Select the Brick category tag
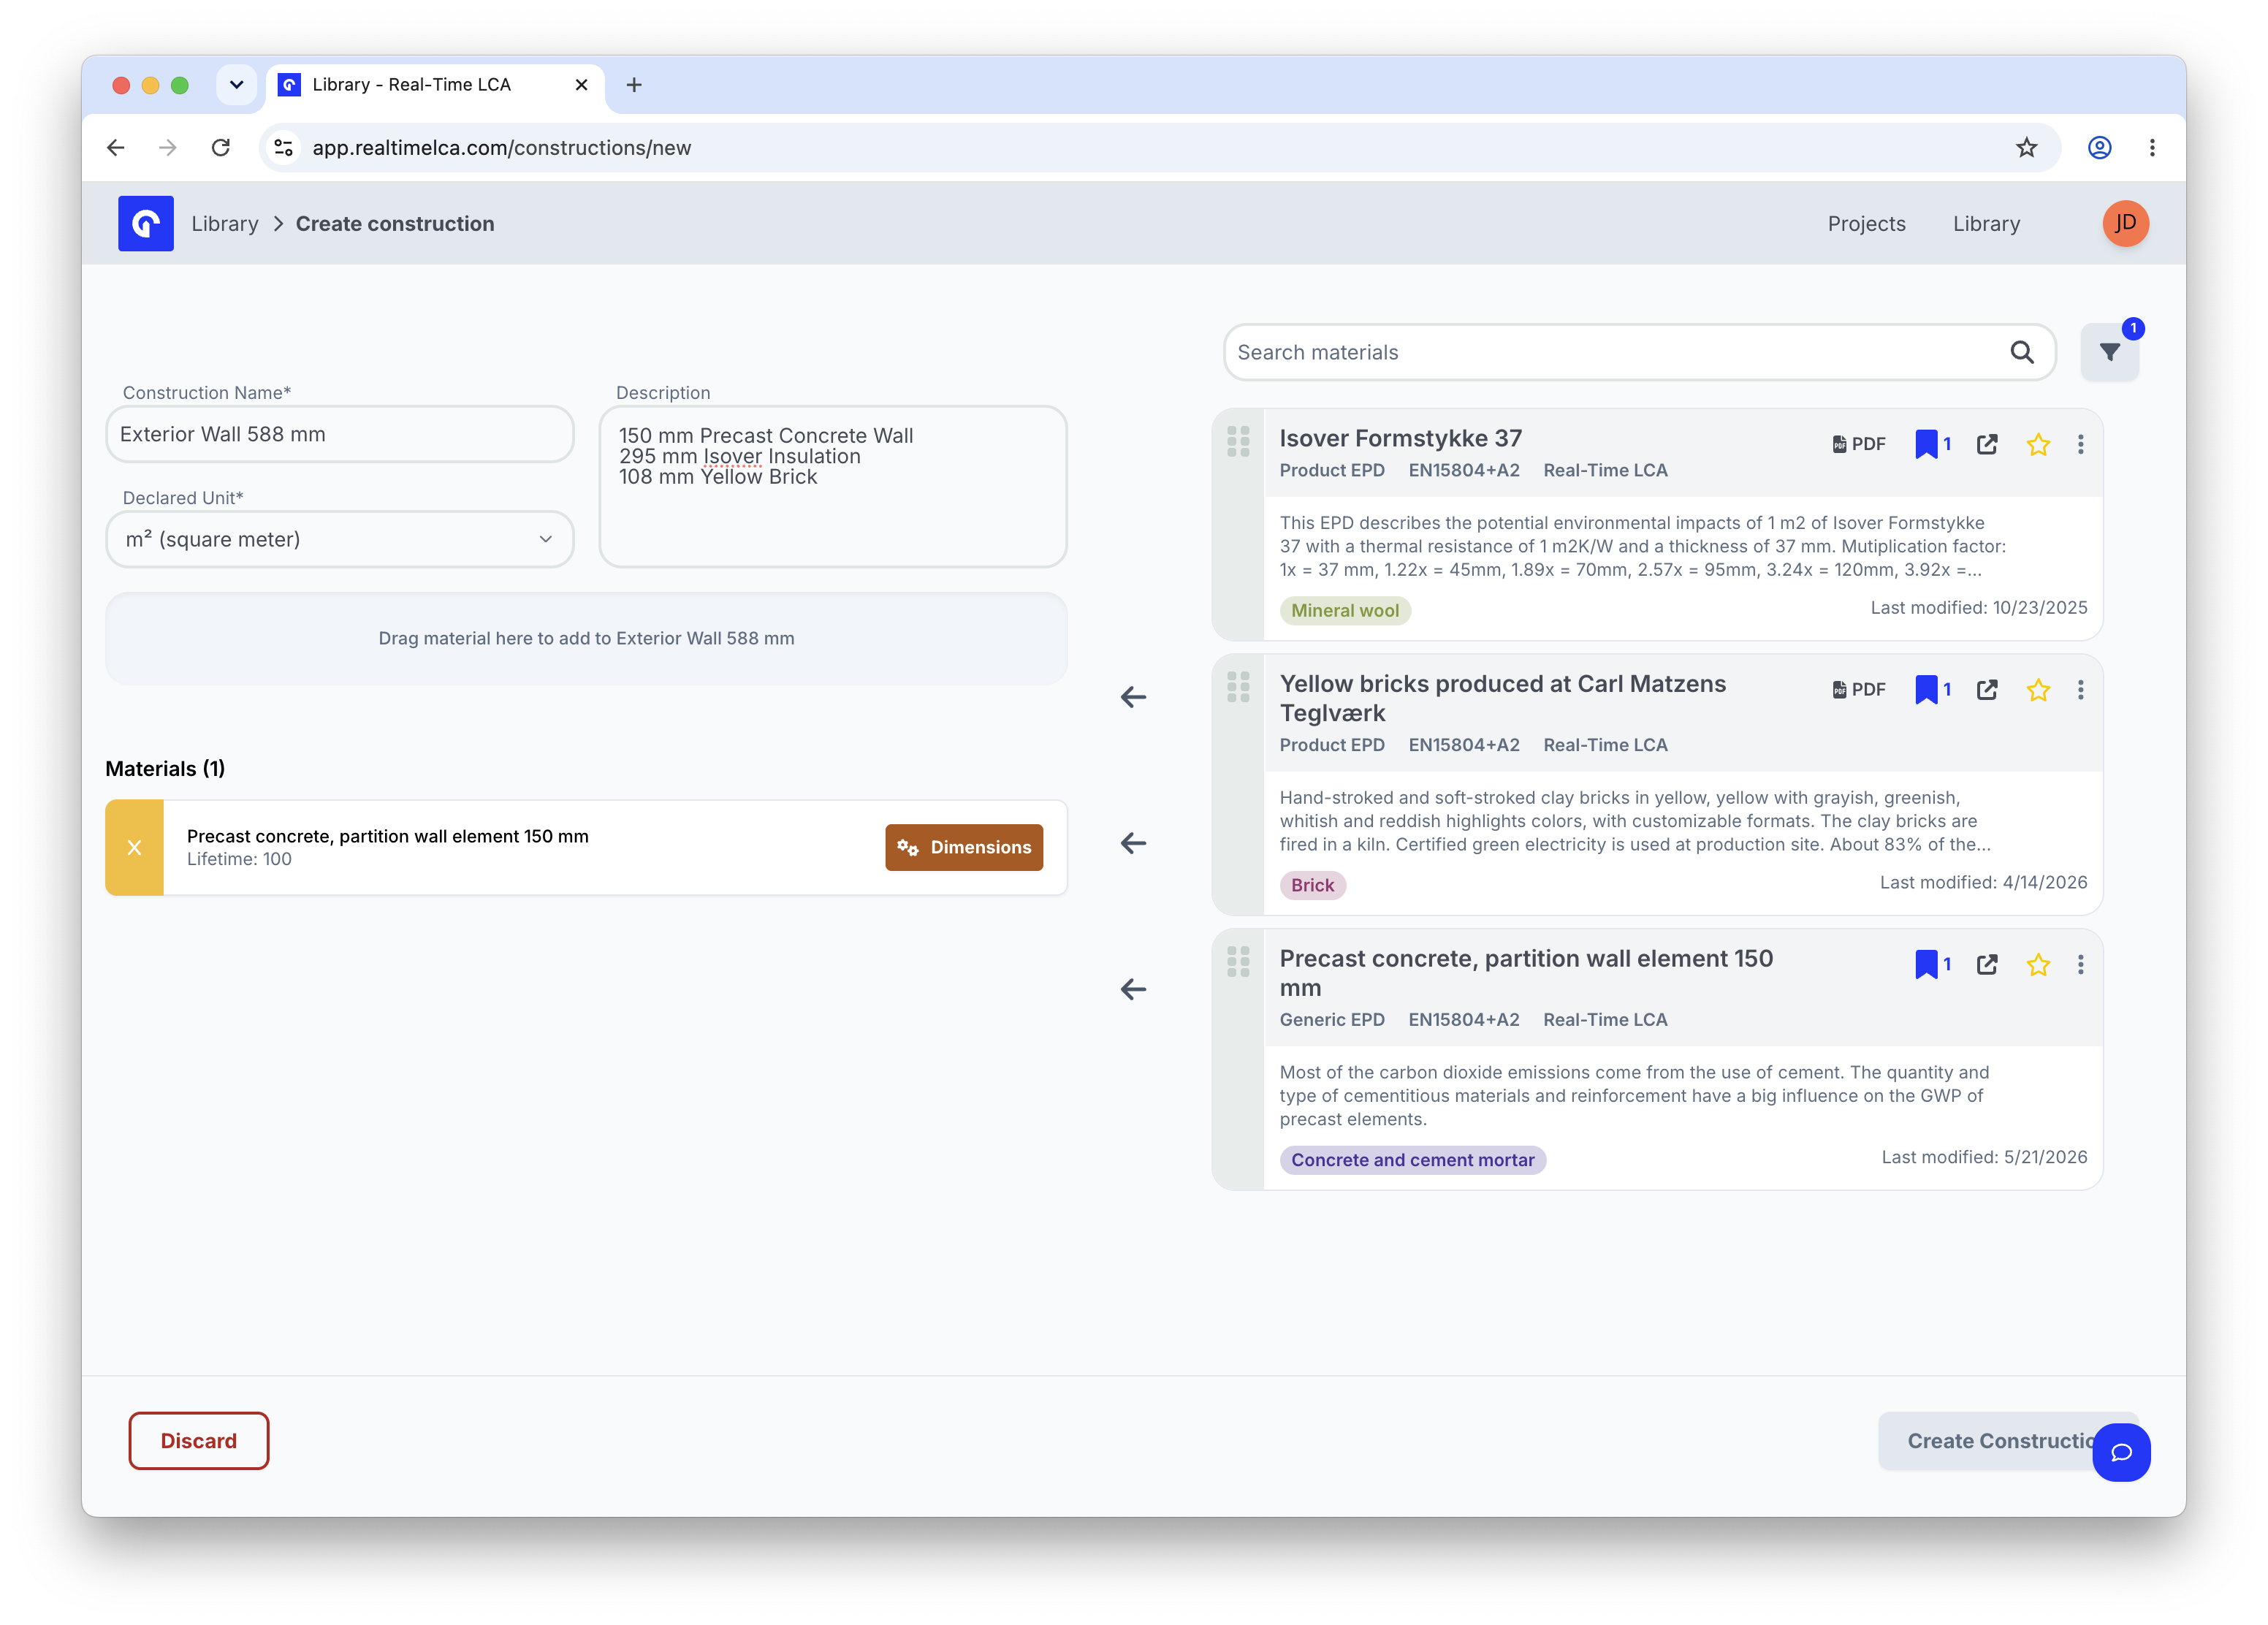The image size is (2268, 1625). point(1312,885)
